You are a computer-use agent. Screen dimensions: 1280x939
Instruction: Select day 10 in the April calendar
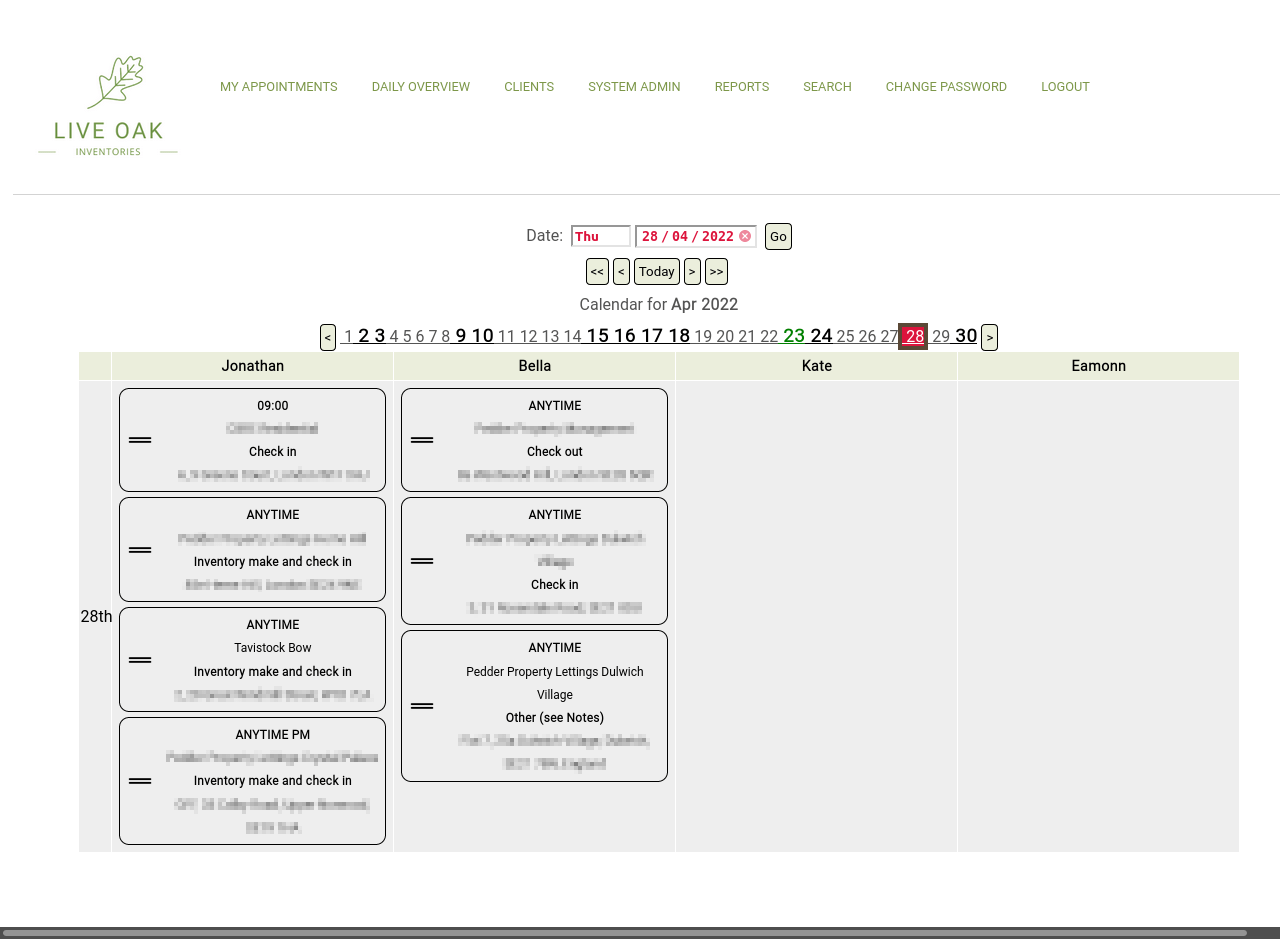pos(482,336)
